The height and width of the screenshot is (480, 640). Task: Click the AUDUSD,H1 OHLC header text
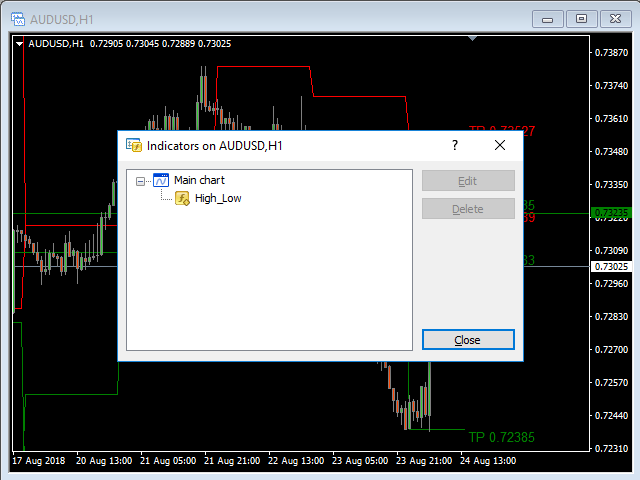tap(129, 44)
